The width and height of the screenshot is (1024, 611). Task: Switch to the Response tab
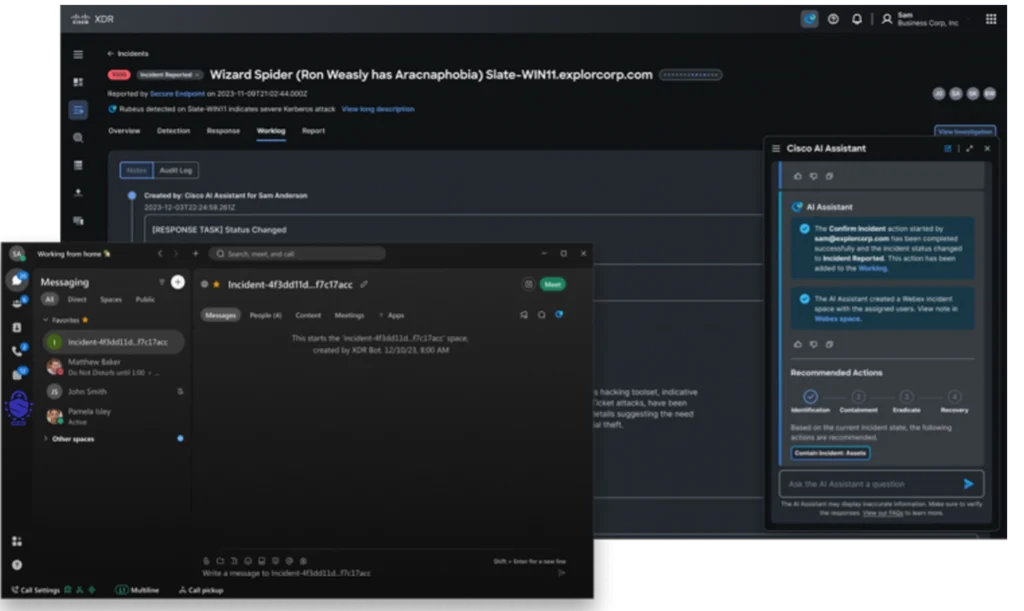(223, 131)
